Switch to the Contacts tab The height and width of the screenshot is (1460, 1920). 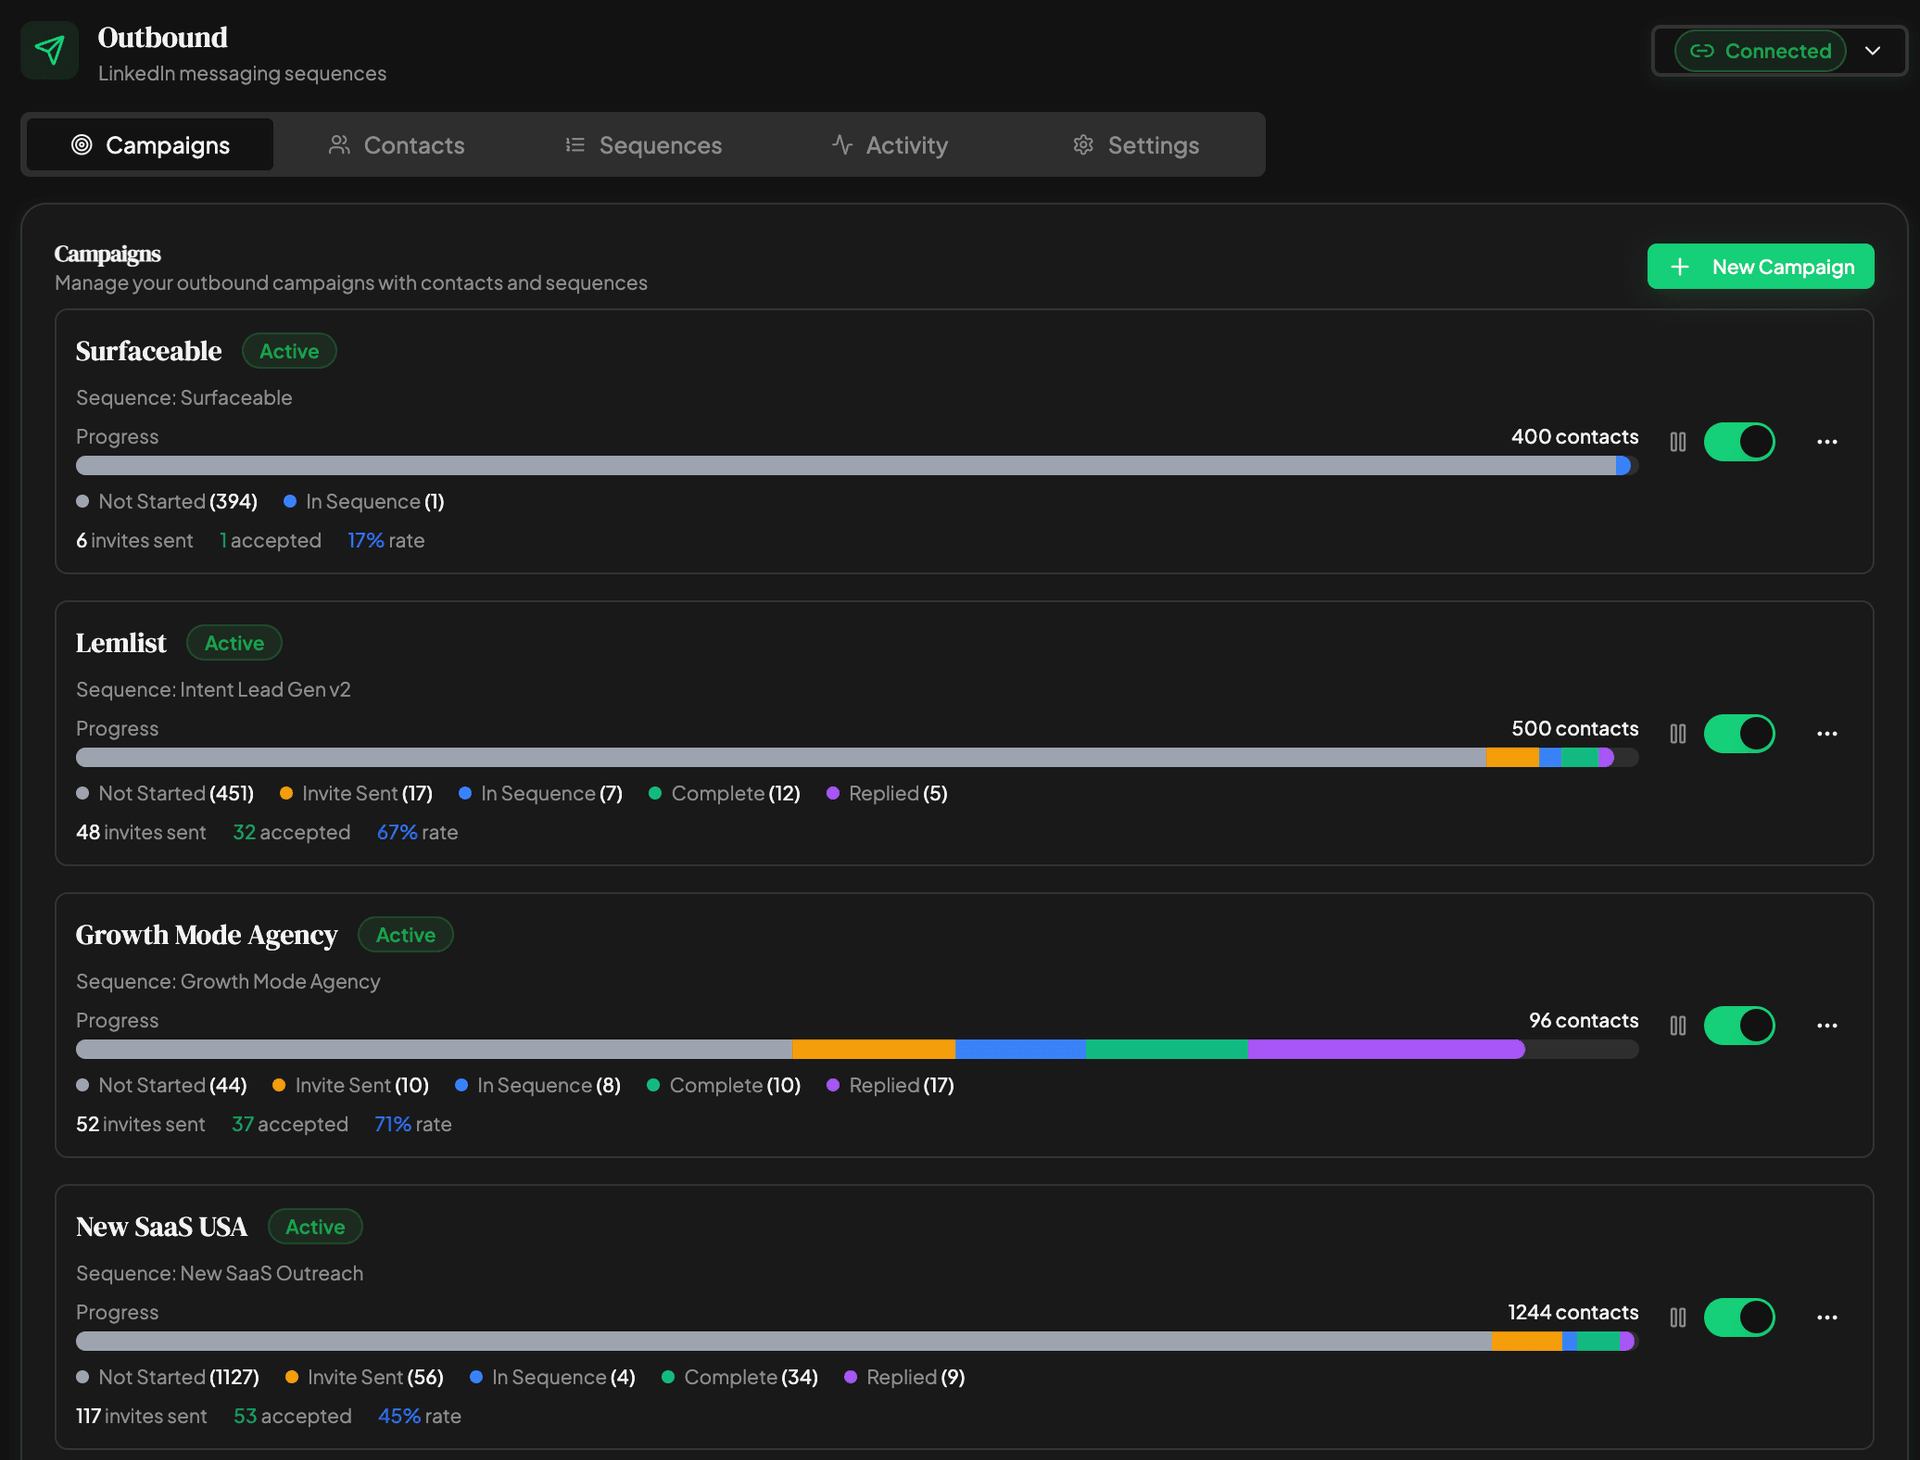click(x=413, y=145)
